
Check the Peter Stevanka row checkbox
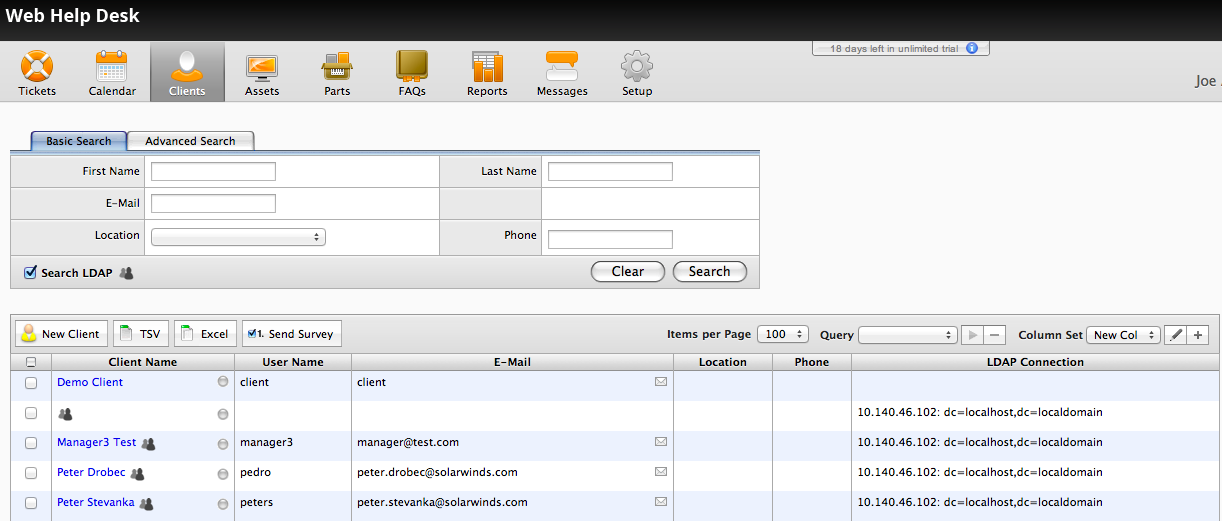(x=31, y=503)
